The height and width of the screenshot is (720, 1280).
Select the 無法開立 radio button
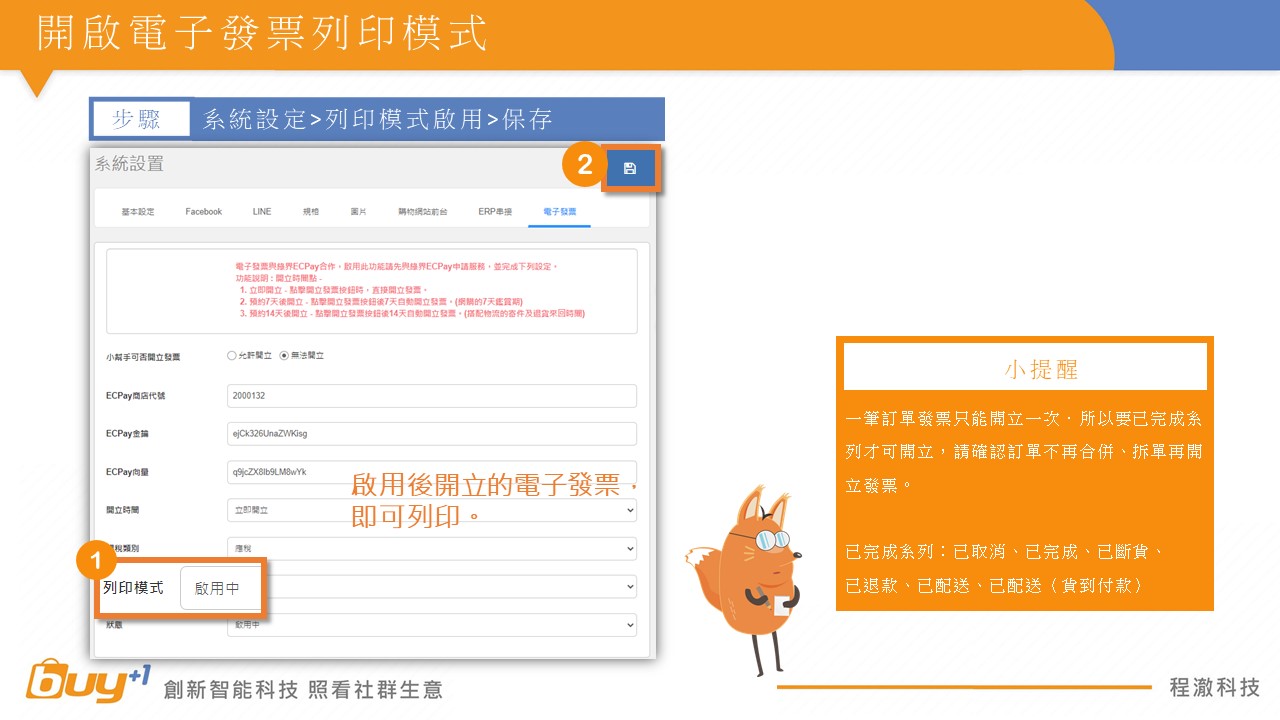coord(284,355)
